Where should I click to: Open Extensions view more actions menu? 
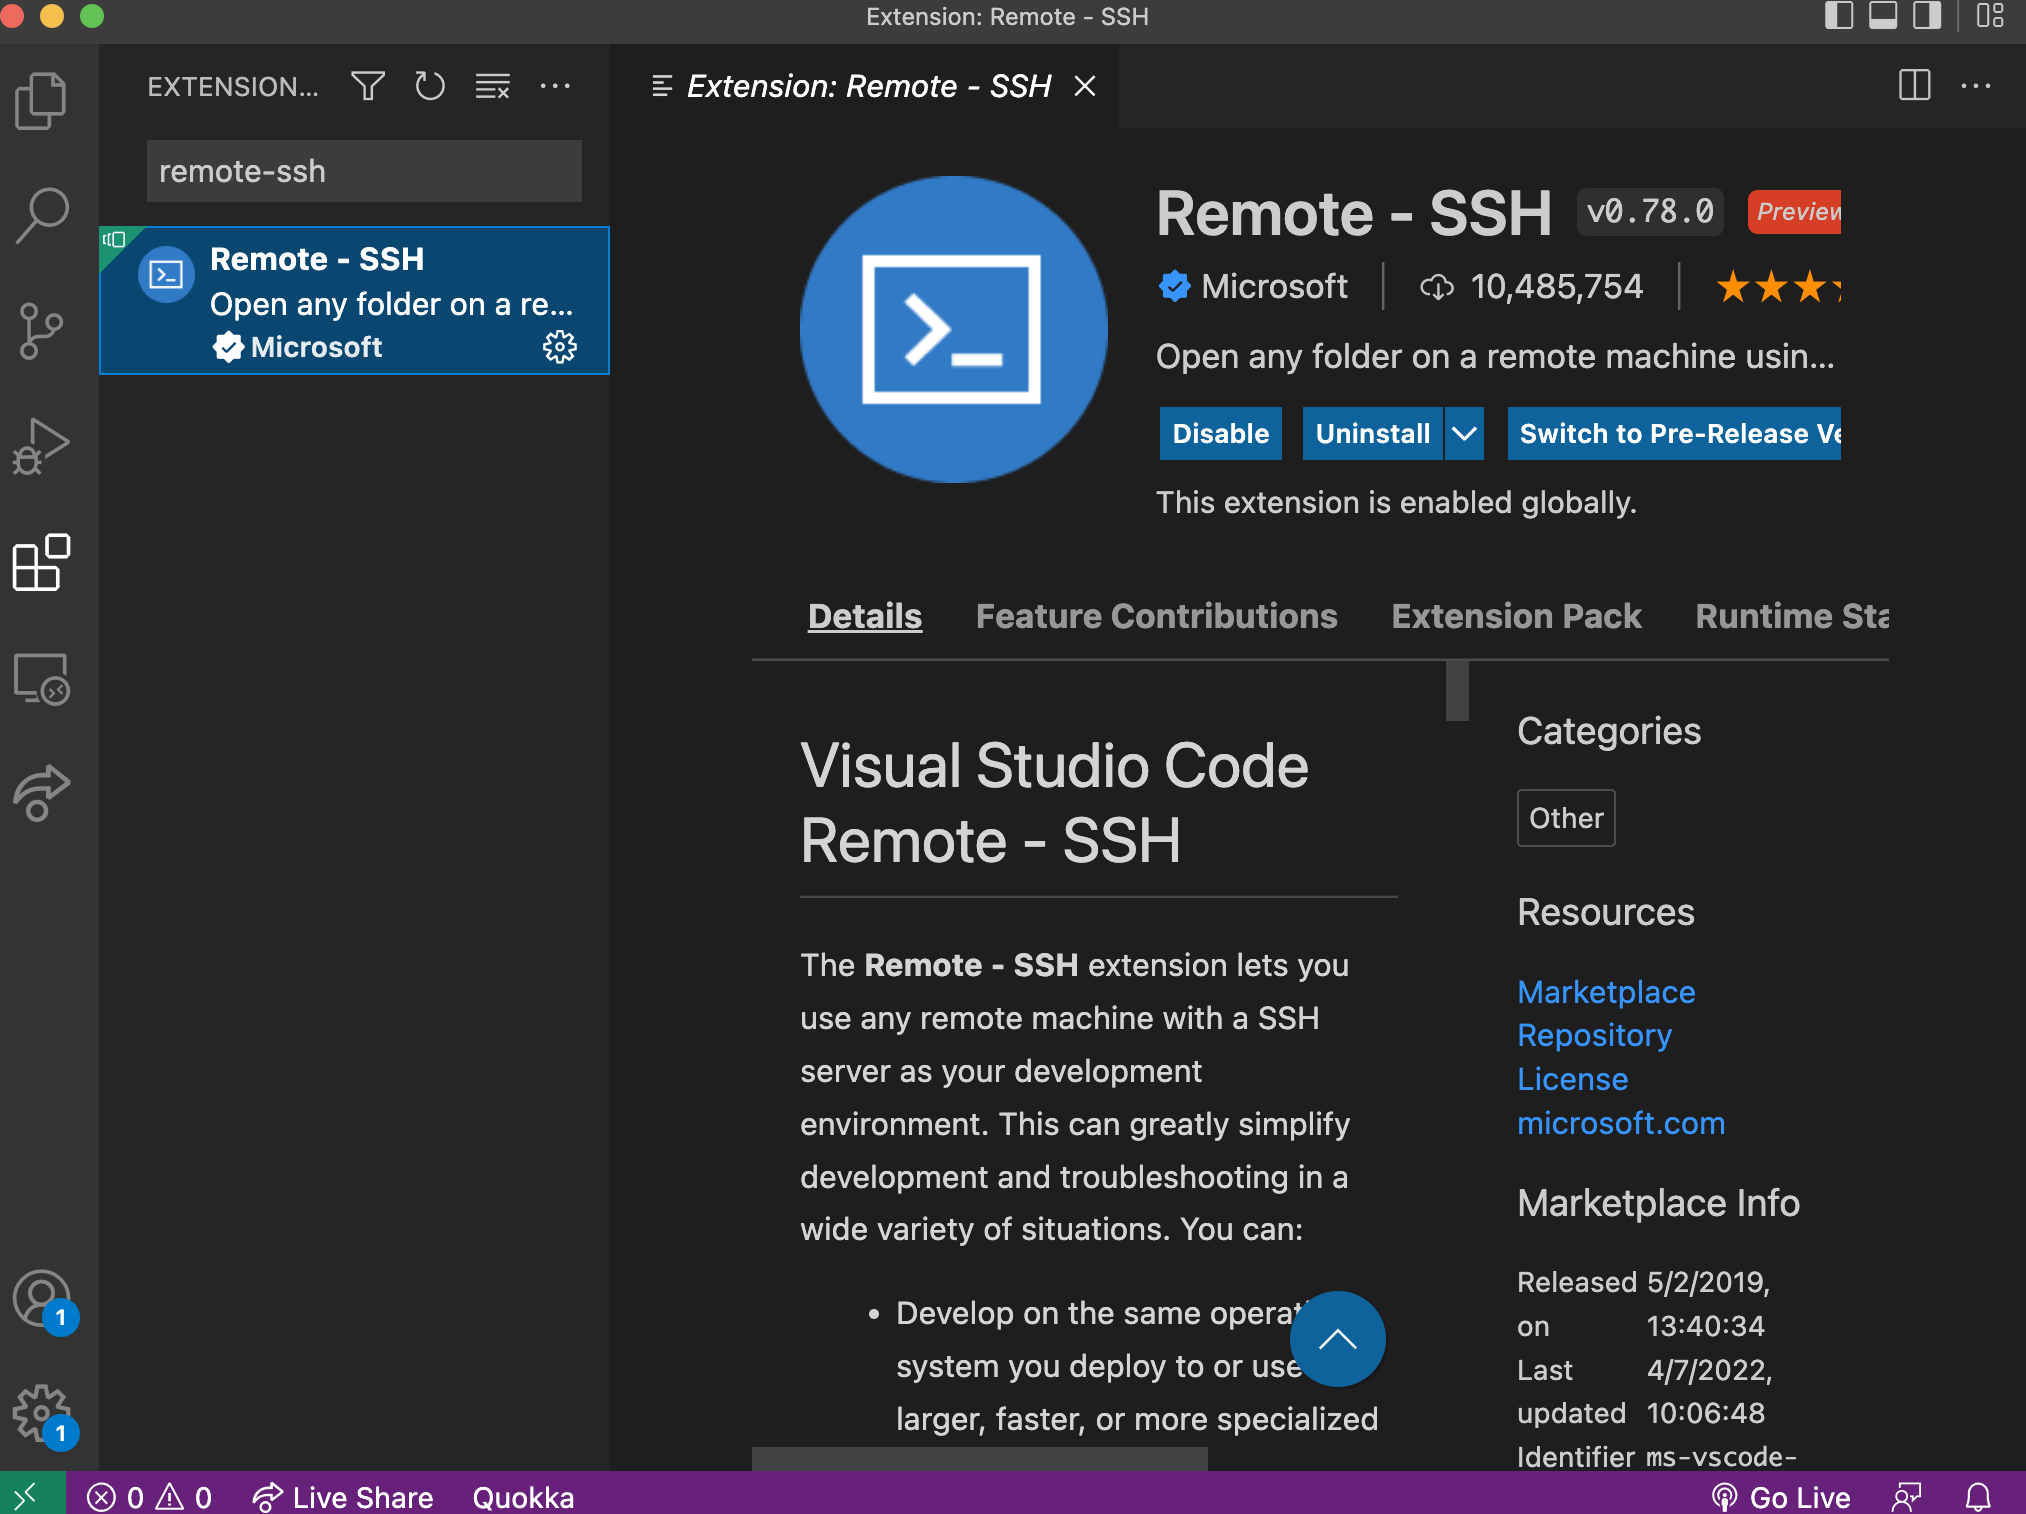pyautogui.click(x=555, y=87)
